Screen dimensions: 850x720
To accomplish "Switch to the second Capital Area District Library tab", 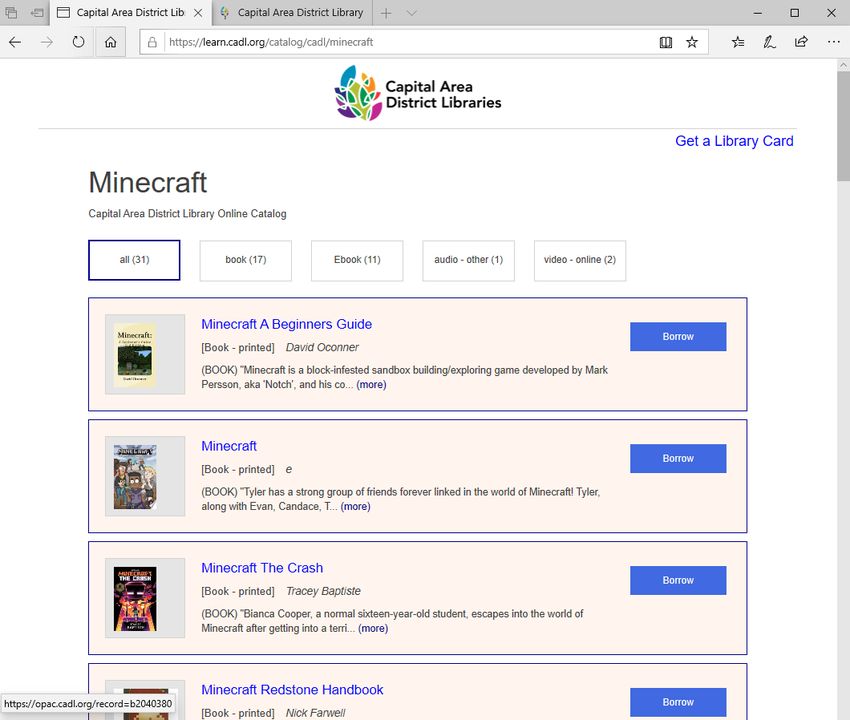I will click(x=293, y=13).
